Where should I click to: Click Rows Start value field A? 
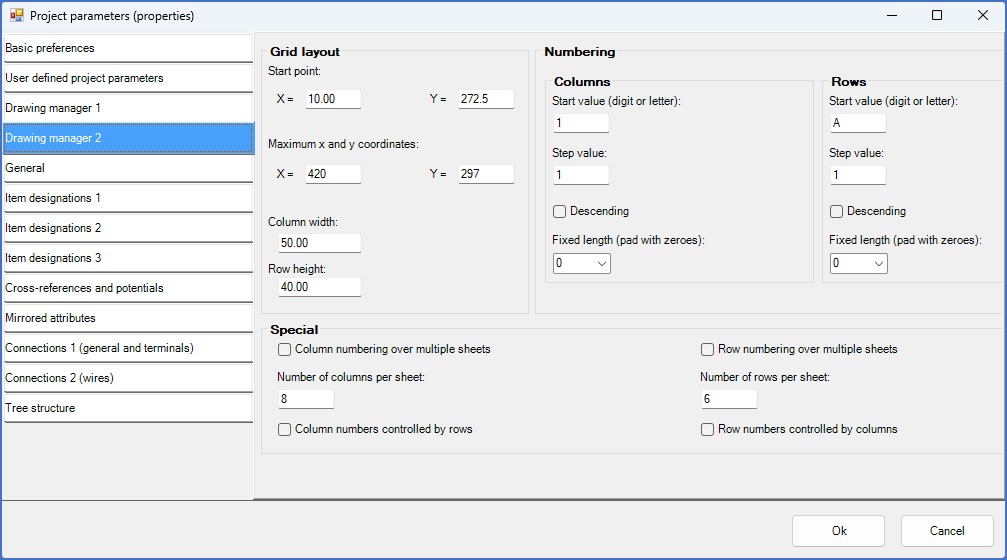[858, 123]
